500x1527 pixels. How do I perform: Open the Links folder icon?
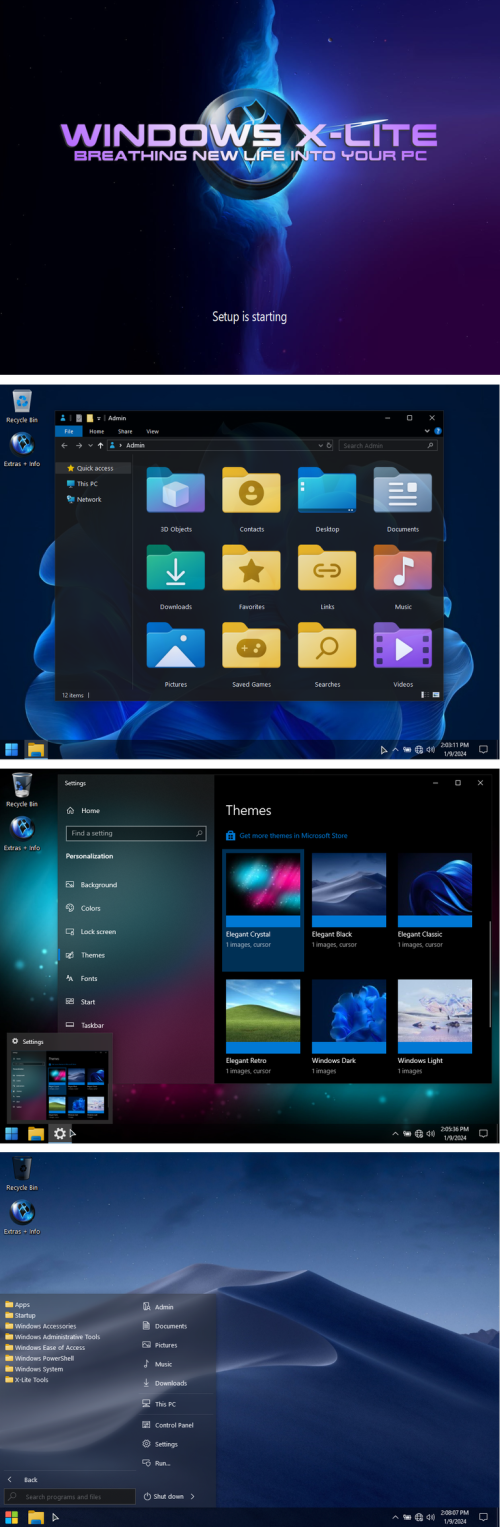pyautogui.click(x=327, y=568)
